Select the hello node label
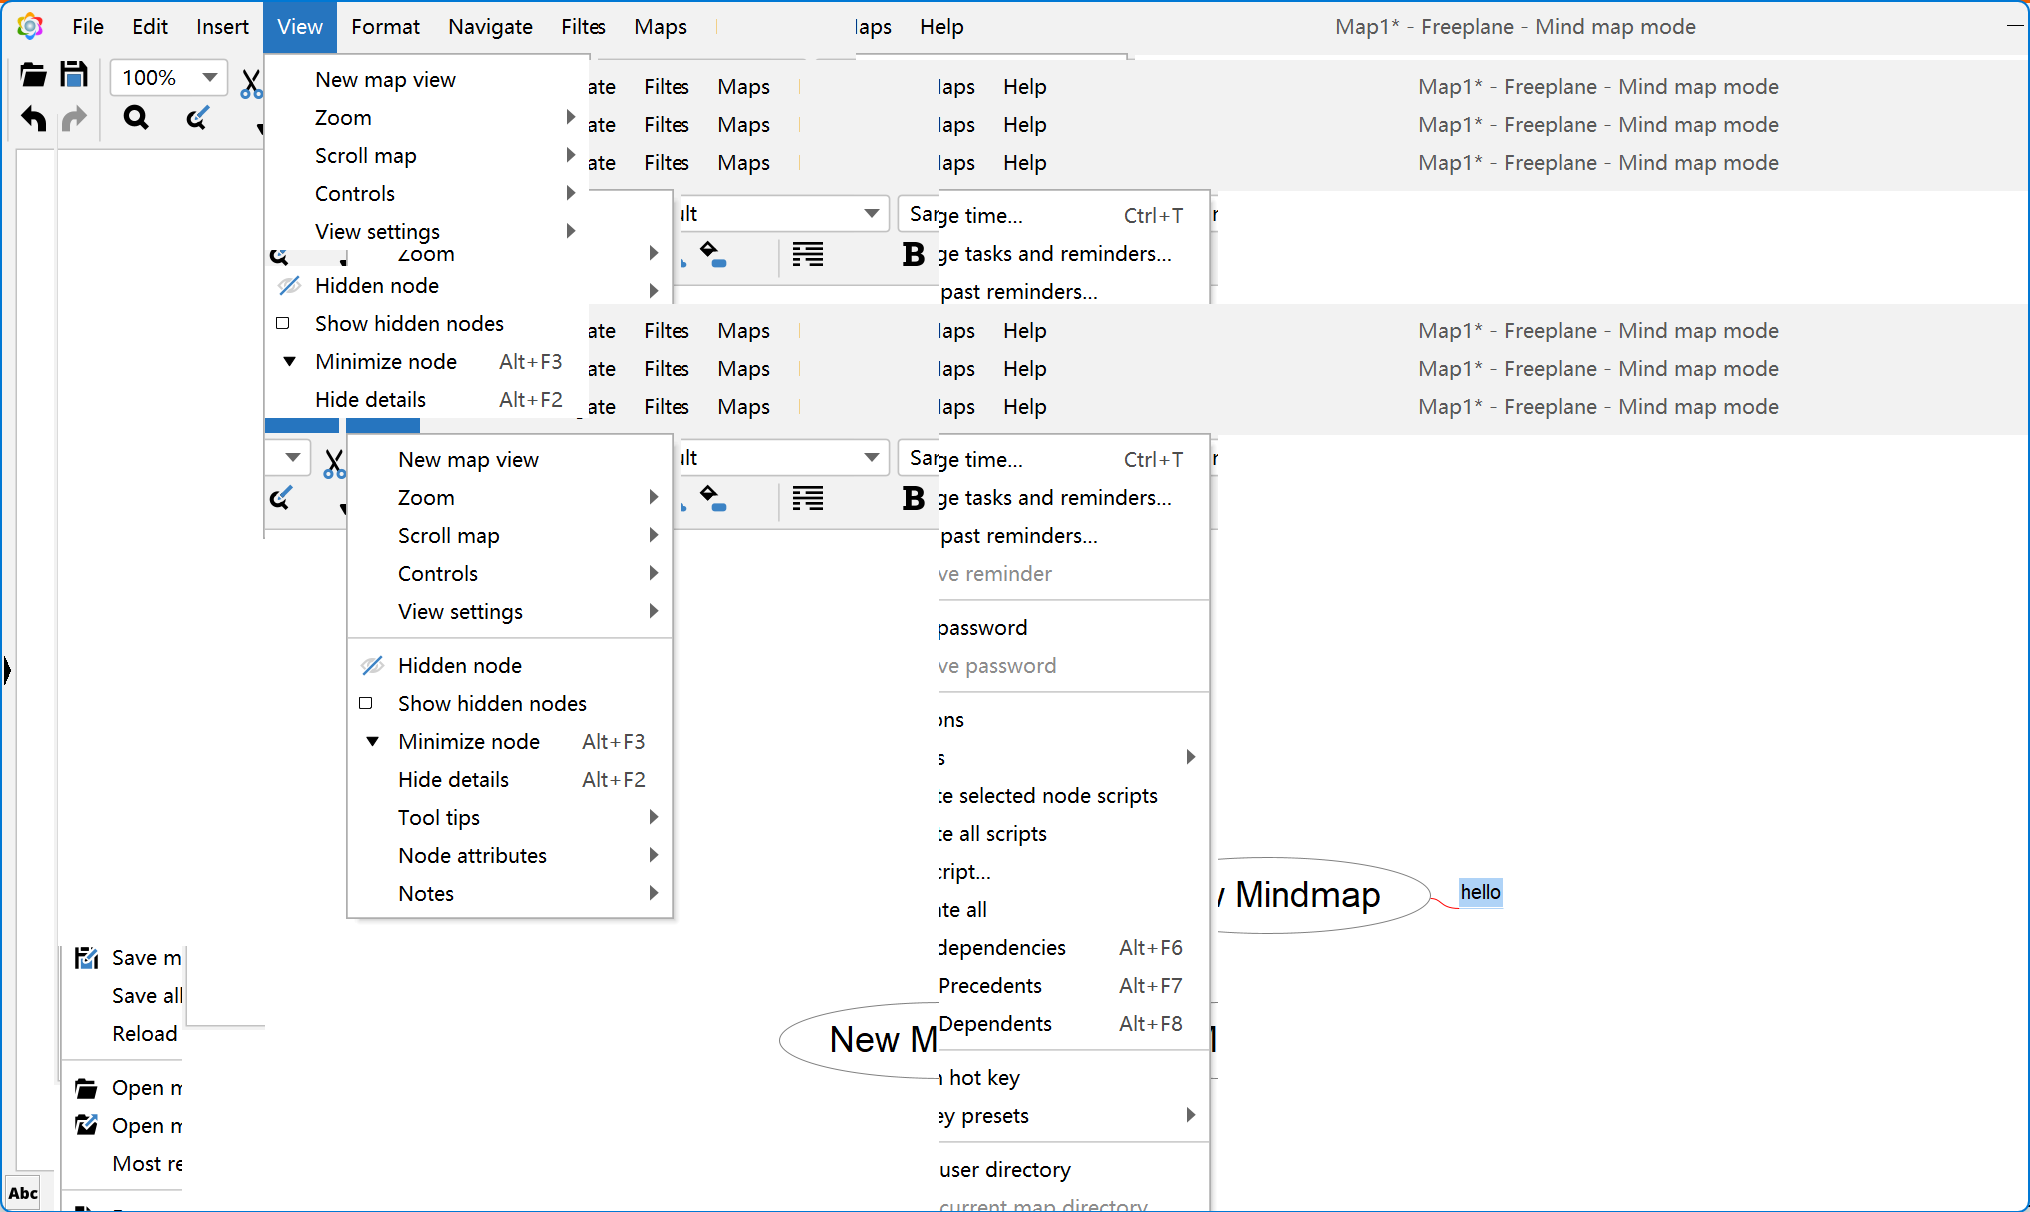The height and width of the screenshot is (1212, 2030). 1480,893
